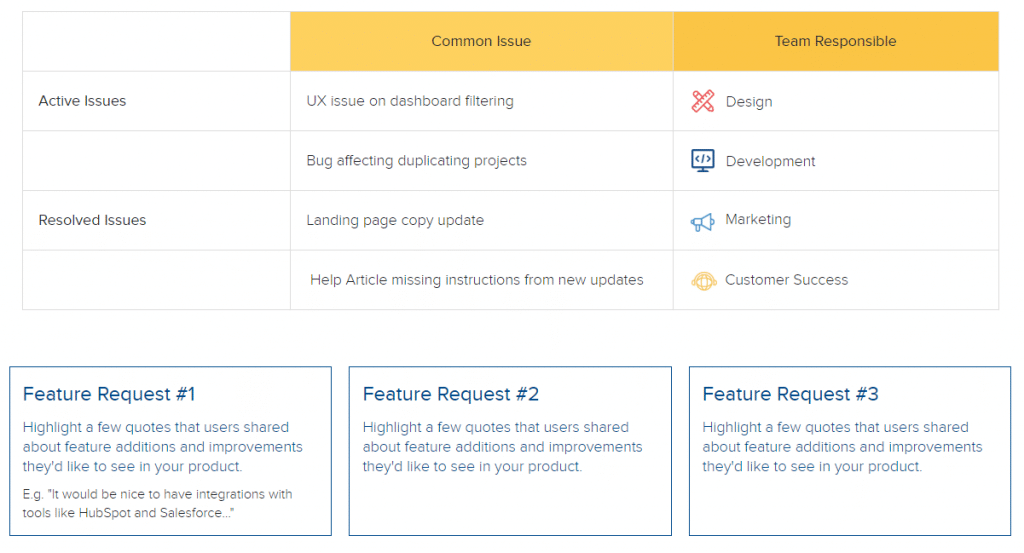Click the HubSpot and Salesforce example quote
This screenshot has height=553, width=1024.
[x=157, y=504]
